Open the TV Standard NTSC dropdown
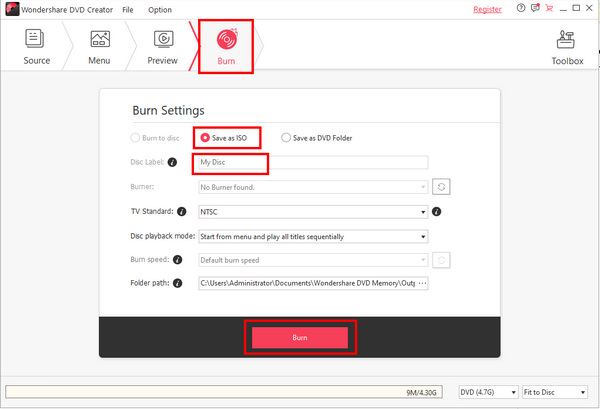 (x=313, y=212)
